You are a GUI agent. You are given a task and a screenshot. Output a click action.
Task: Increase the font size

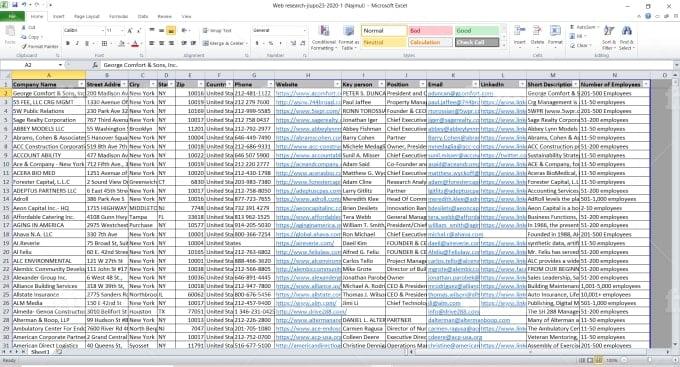(129, 30)
